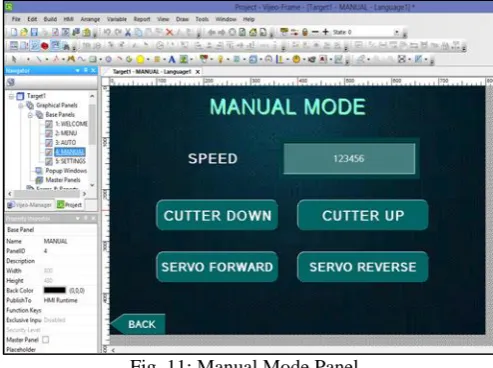The height and width of the screenshot is (368, 493).
Task: Switch to the Vijeo-Manager tab
Action: pyautogui.click(x=29, y=205)
